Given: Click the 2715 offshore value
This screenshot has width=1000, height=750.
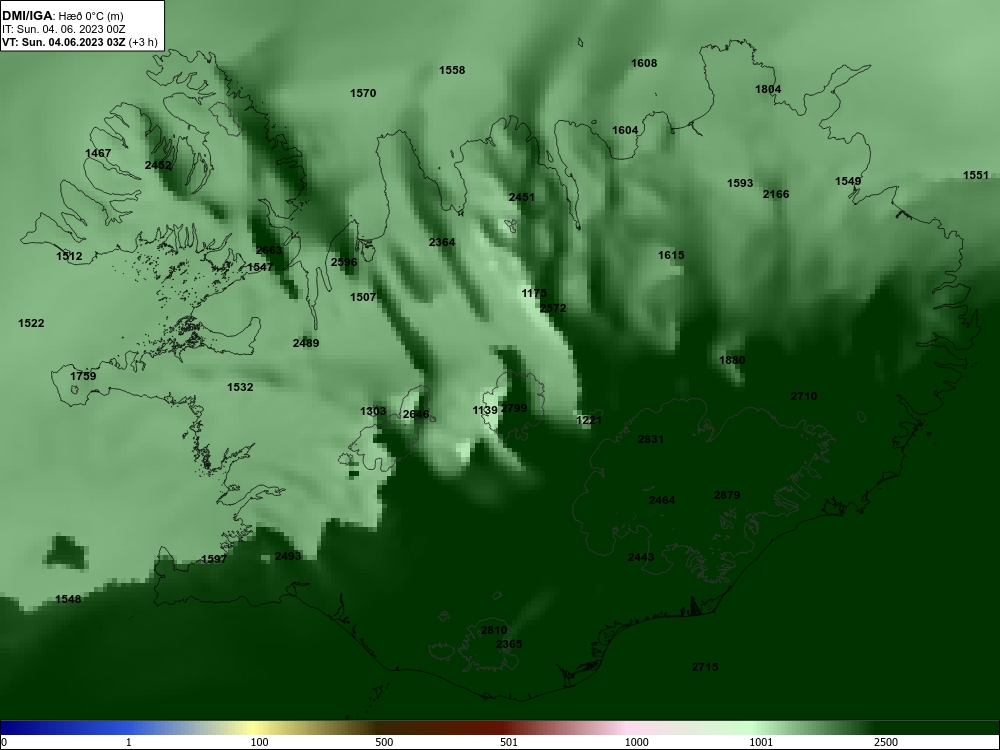Looking at the screenshot, I should click(x=705, y=667).
